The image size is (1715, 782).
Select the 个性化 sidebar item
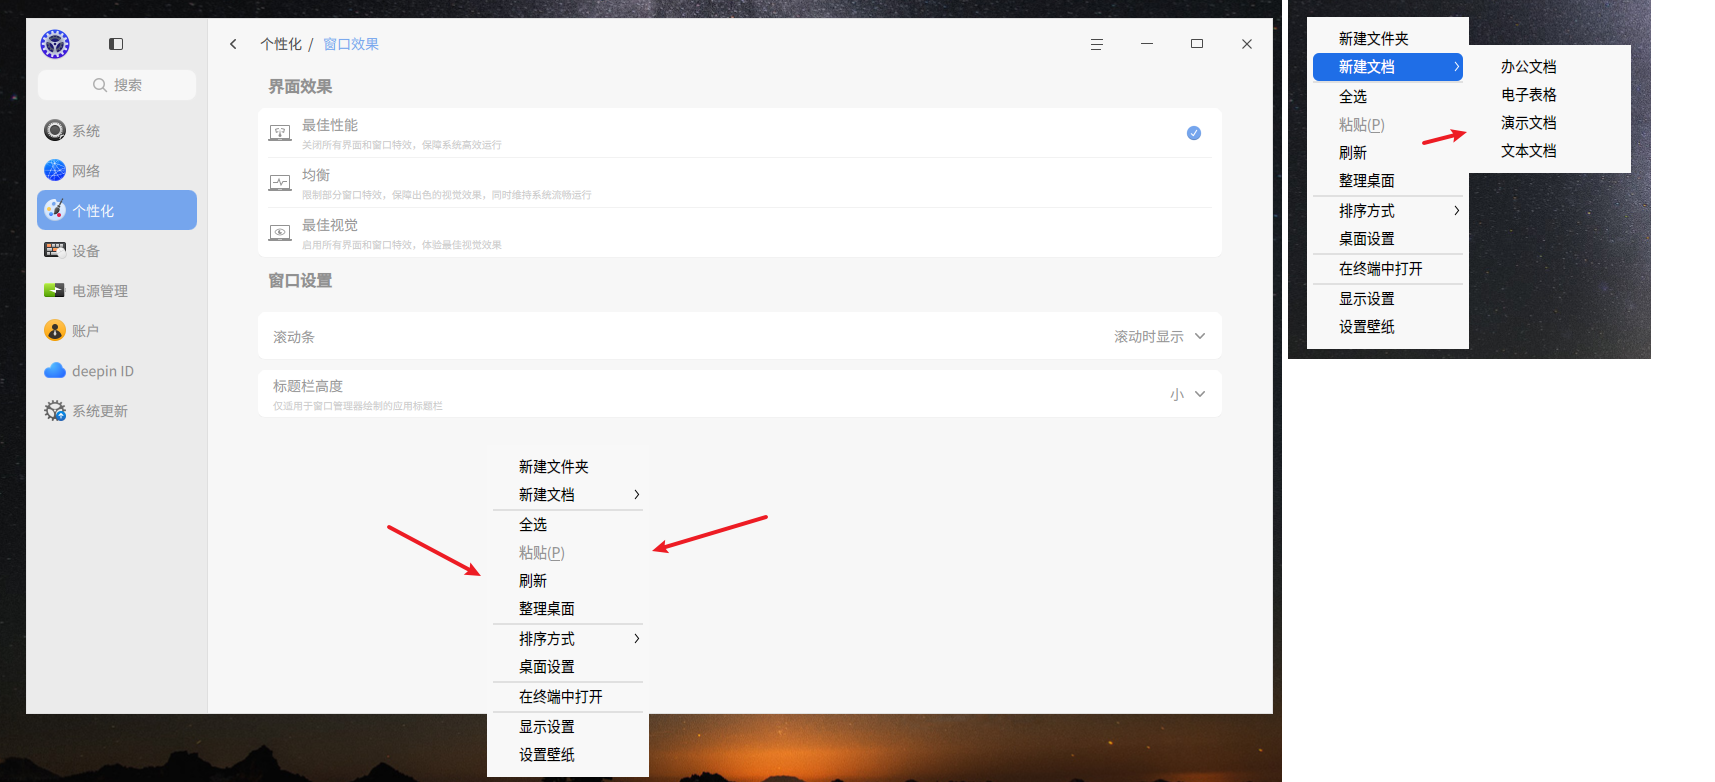pos(117,210)
